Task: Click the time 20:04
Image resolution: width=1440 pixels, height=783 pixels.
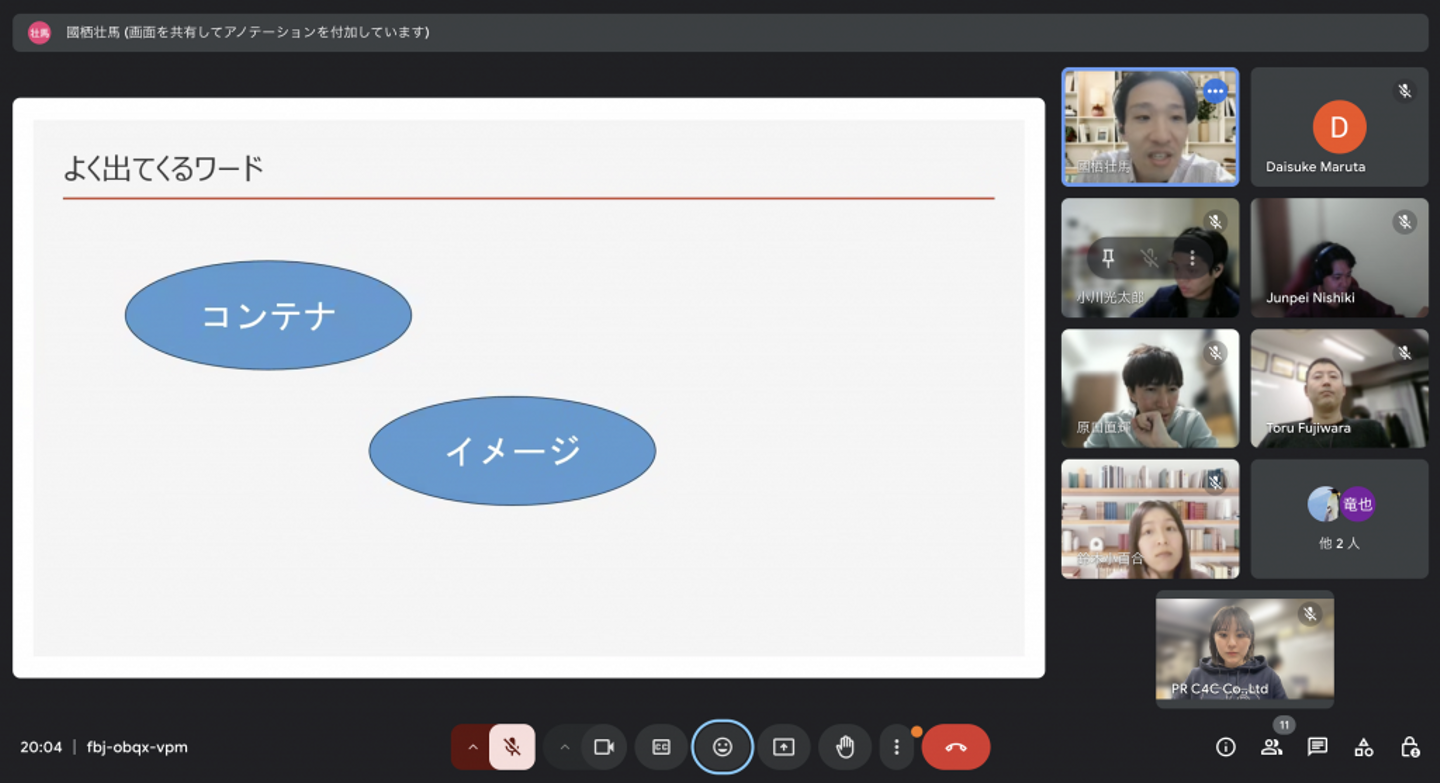Action: point(41,747)
